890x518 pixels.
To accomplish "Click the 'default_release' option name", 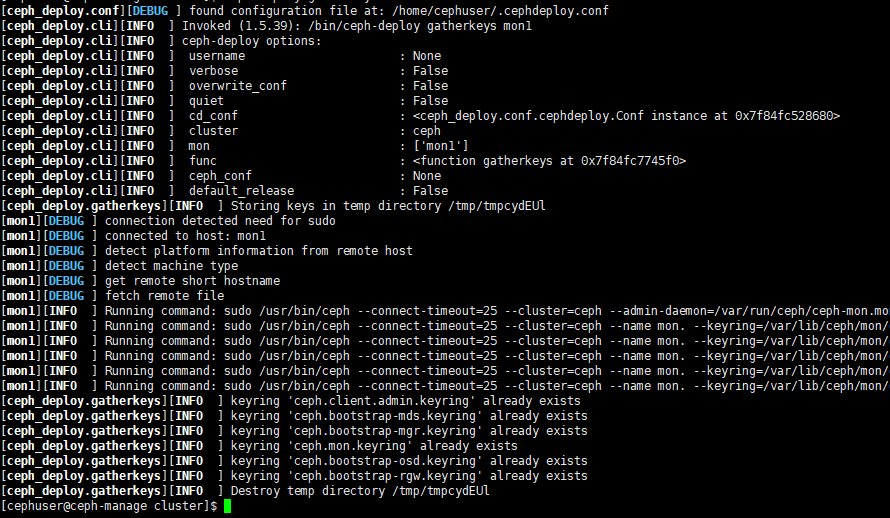I will [241, 191].
